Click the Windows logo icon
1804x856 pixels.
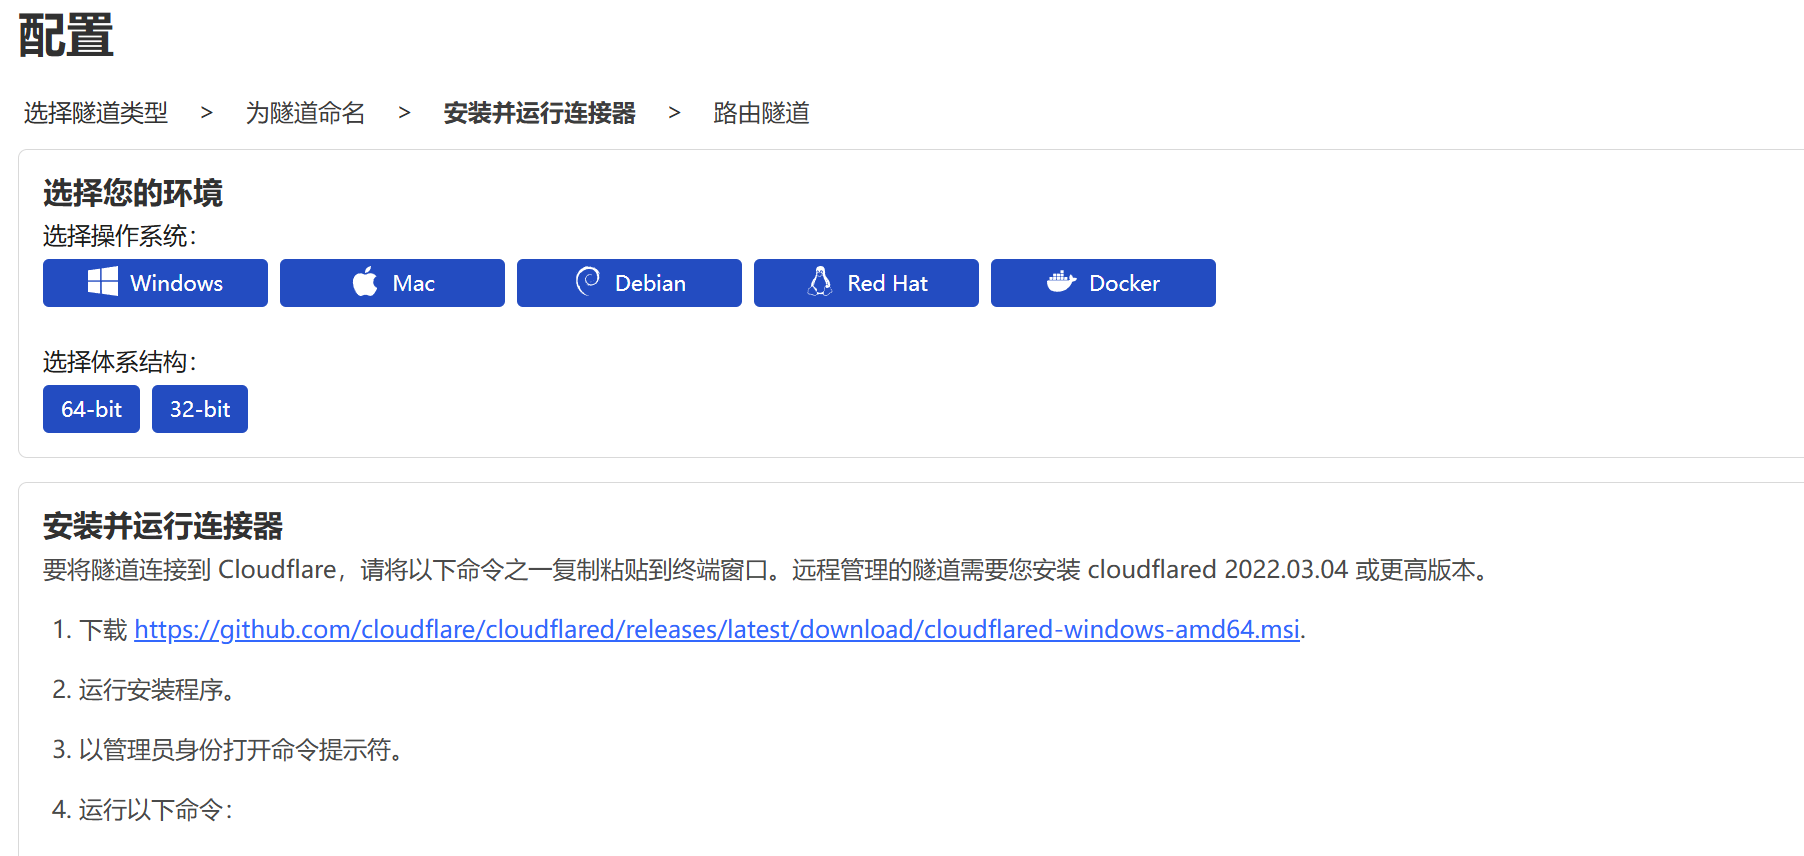103,282
